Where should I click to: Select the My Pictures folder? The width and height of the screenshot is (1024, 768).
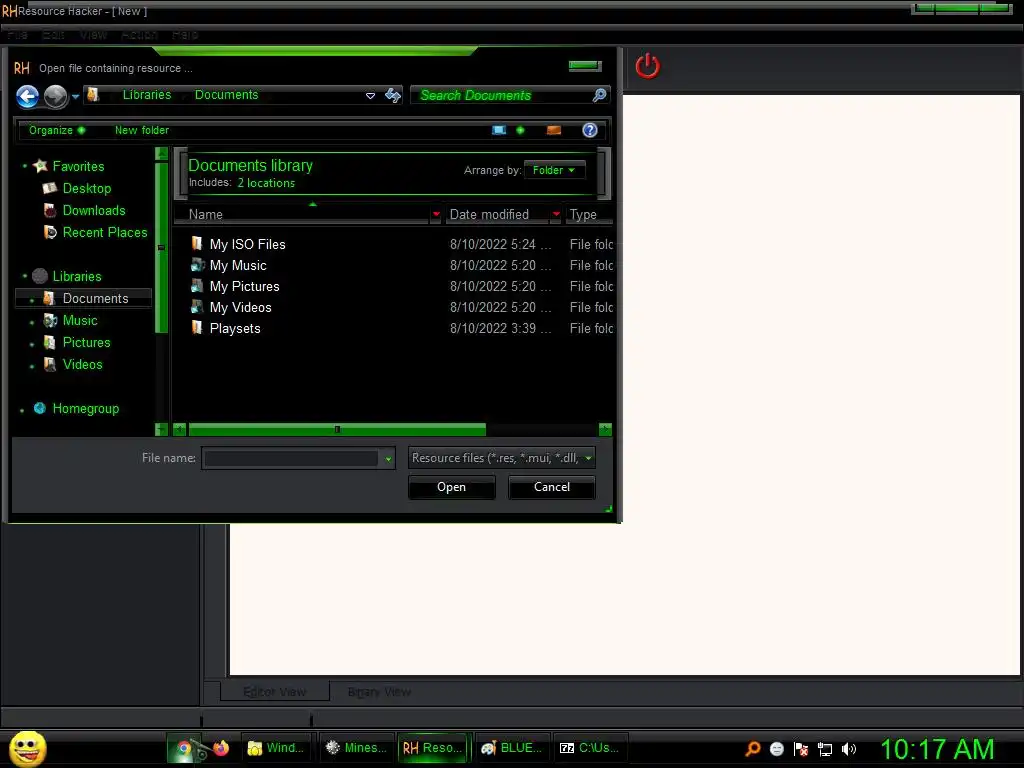tap(244, 286)
